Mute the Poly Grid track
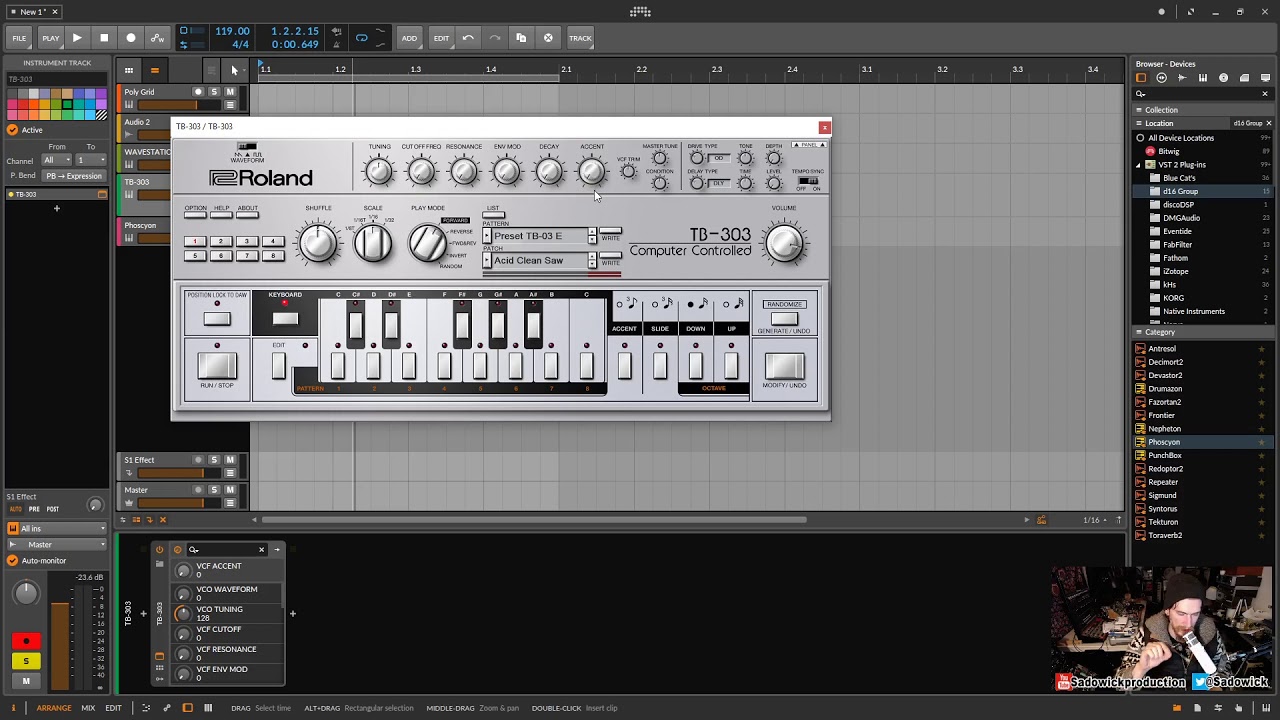Screen dimensions: 1280x720 pos(229,92)
